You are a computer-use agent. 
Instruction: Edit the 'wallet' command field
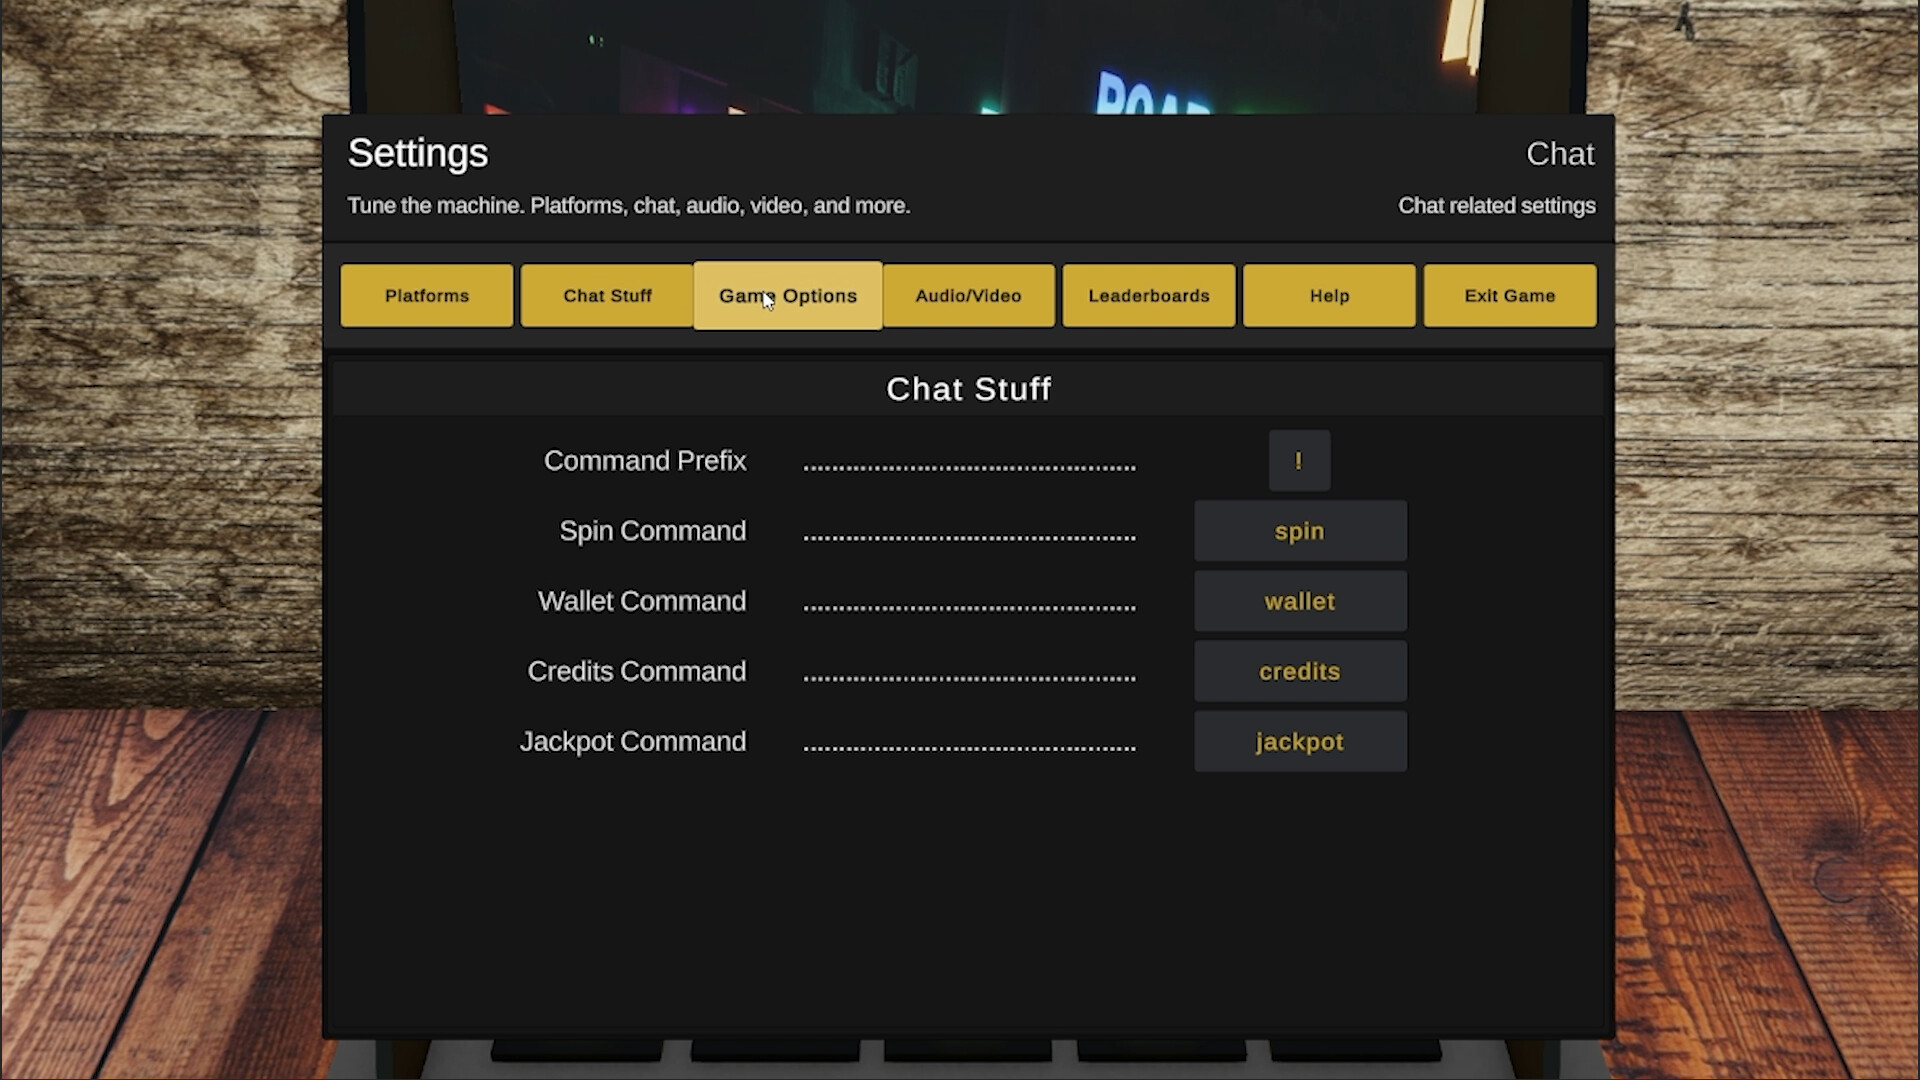coord(1300,601)
